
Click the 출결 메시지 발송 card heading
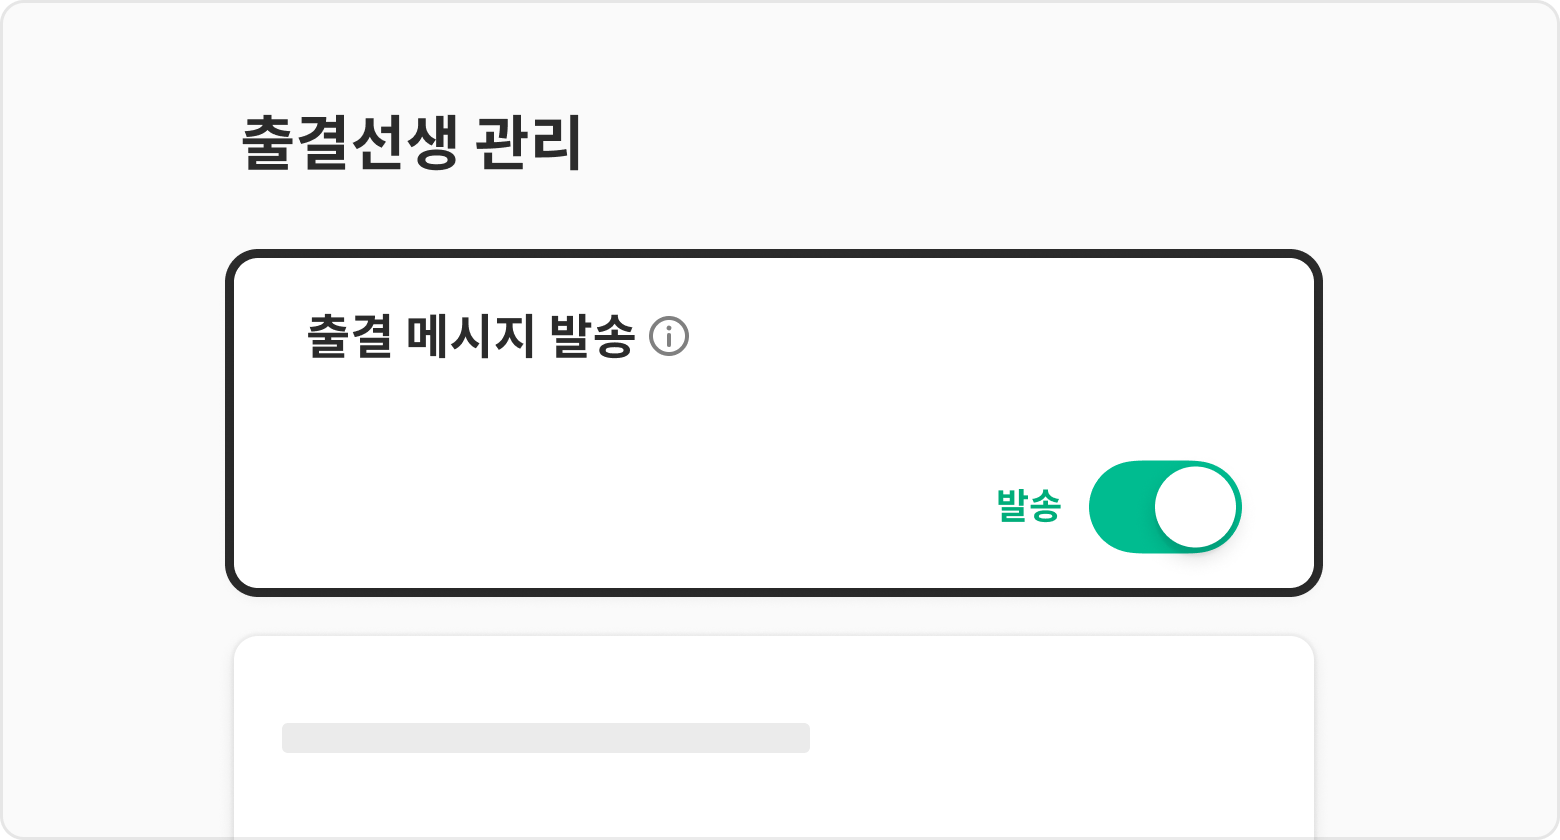[471, 337]
